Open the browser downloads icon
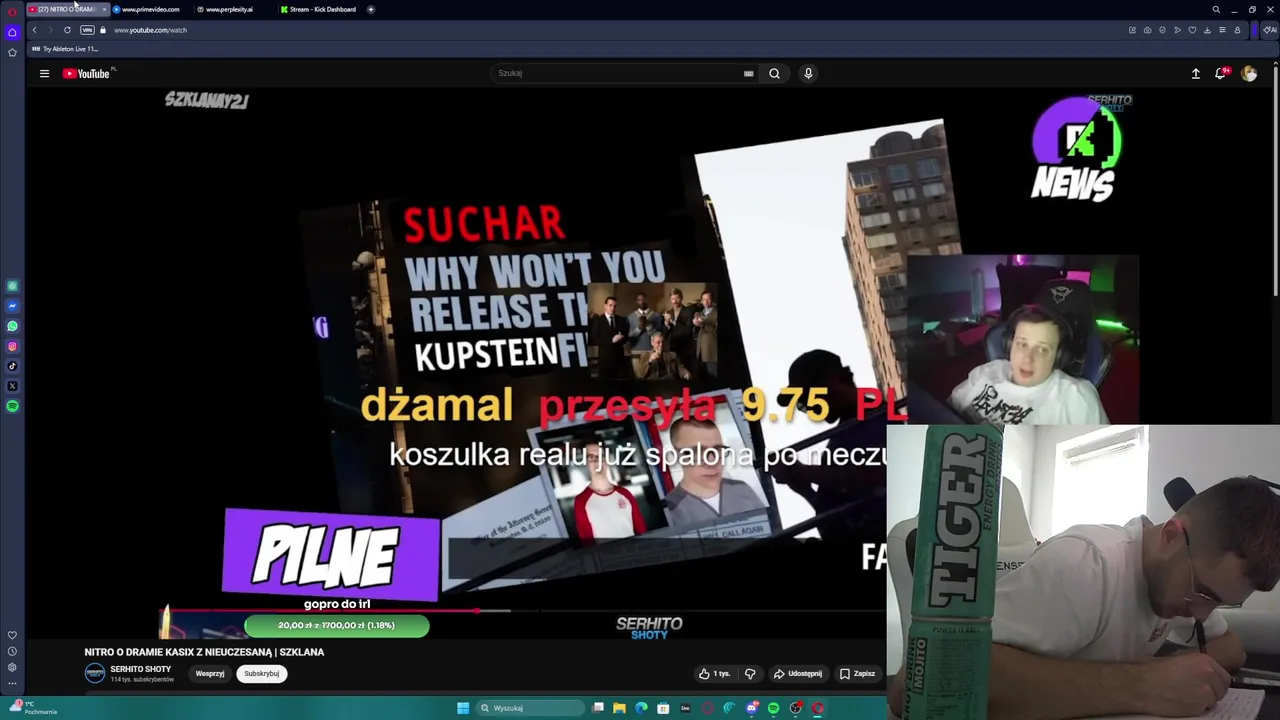 (1207, 30)
